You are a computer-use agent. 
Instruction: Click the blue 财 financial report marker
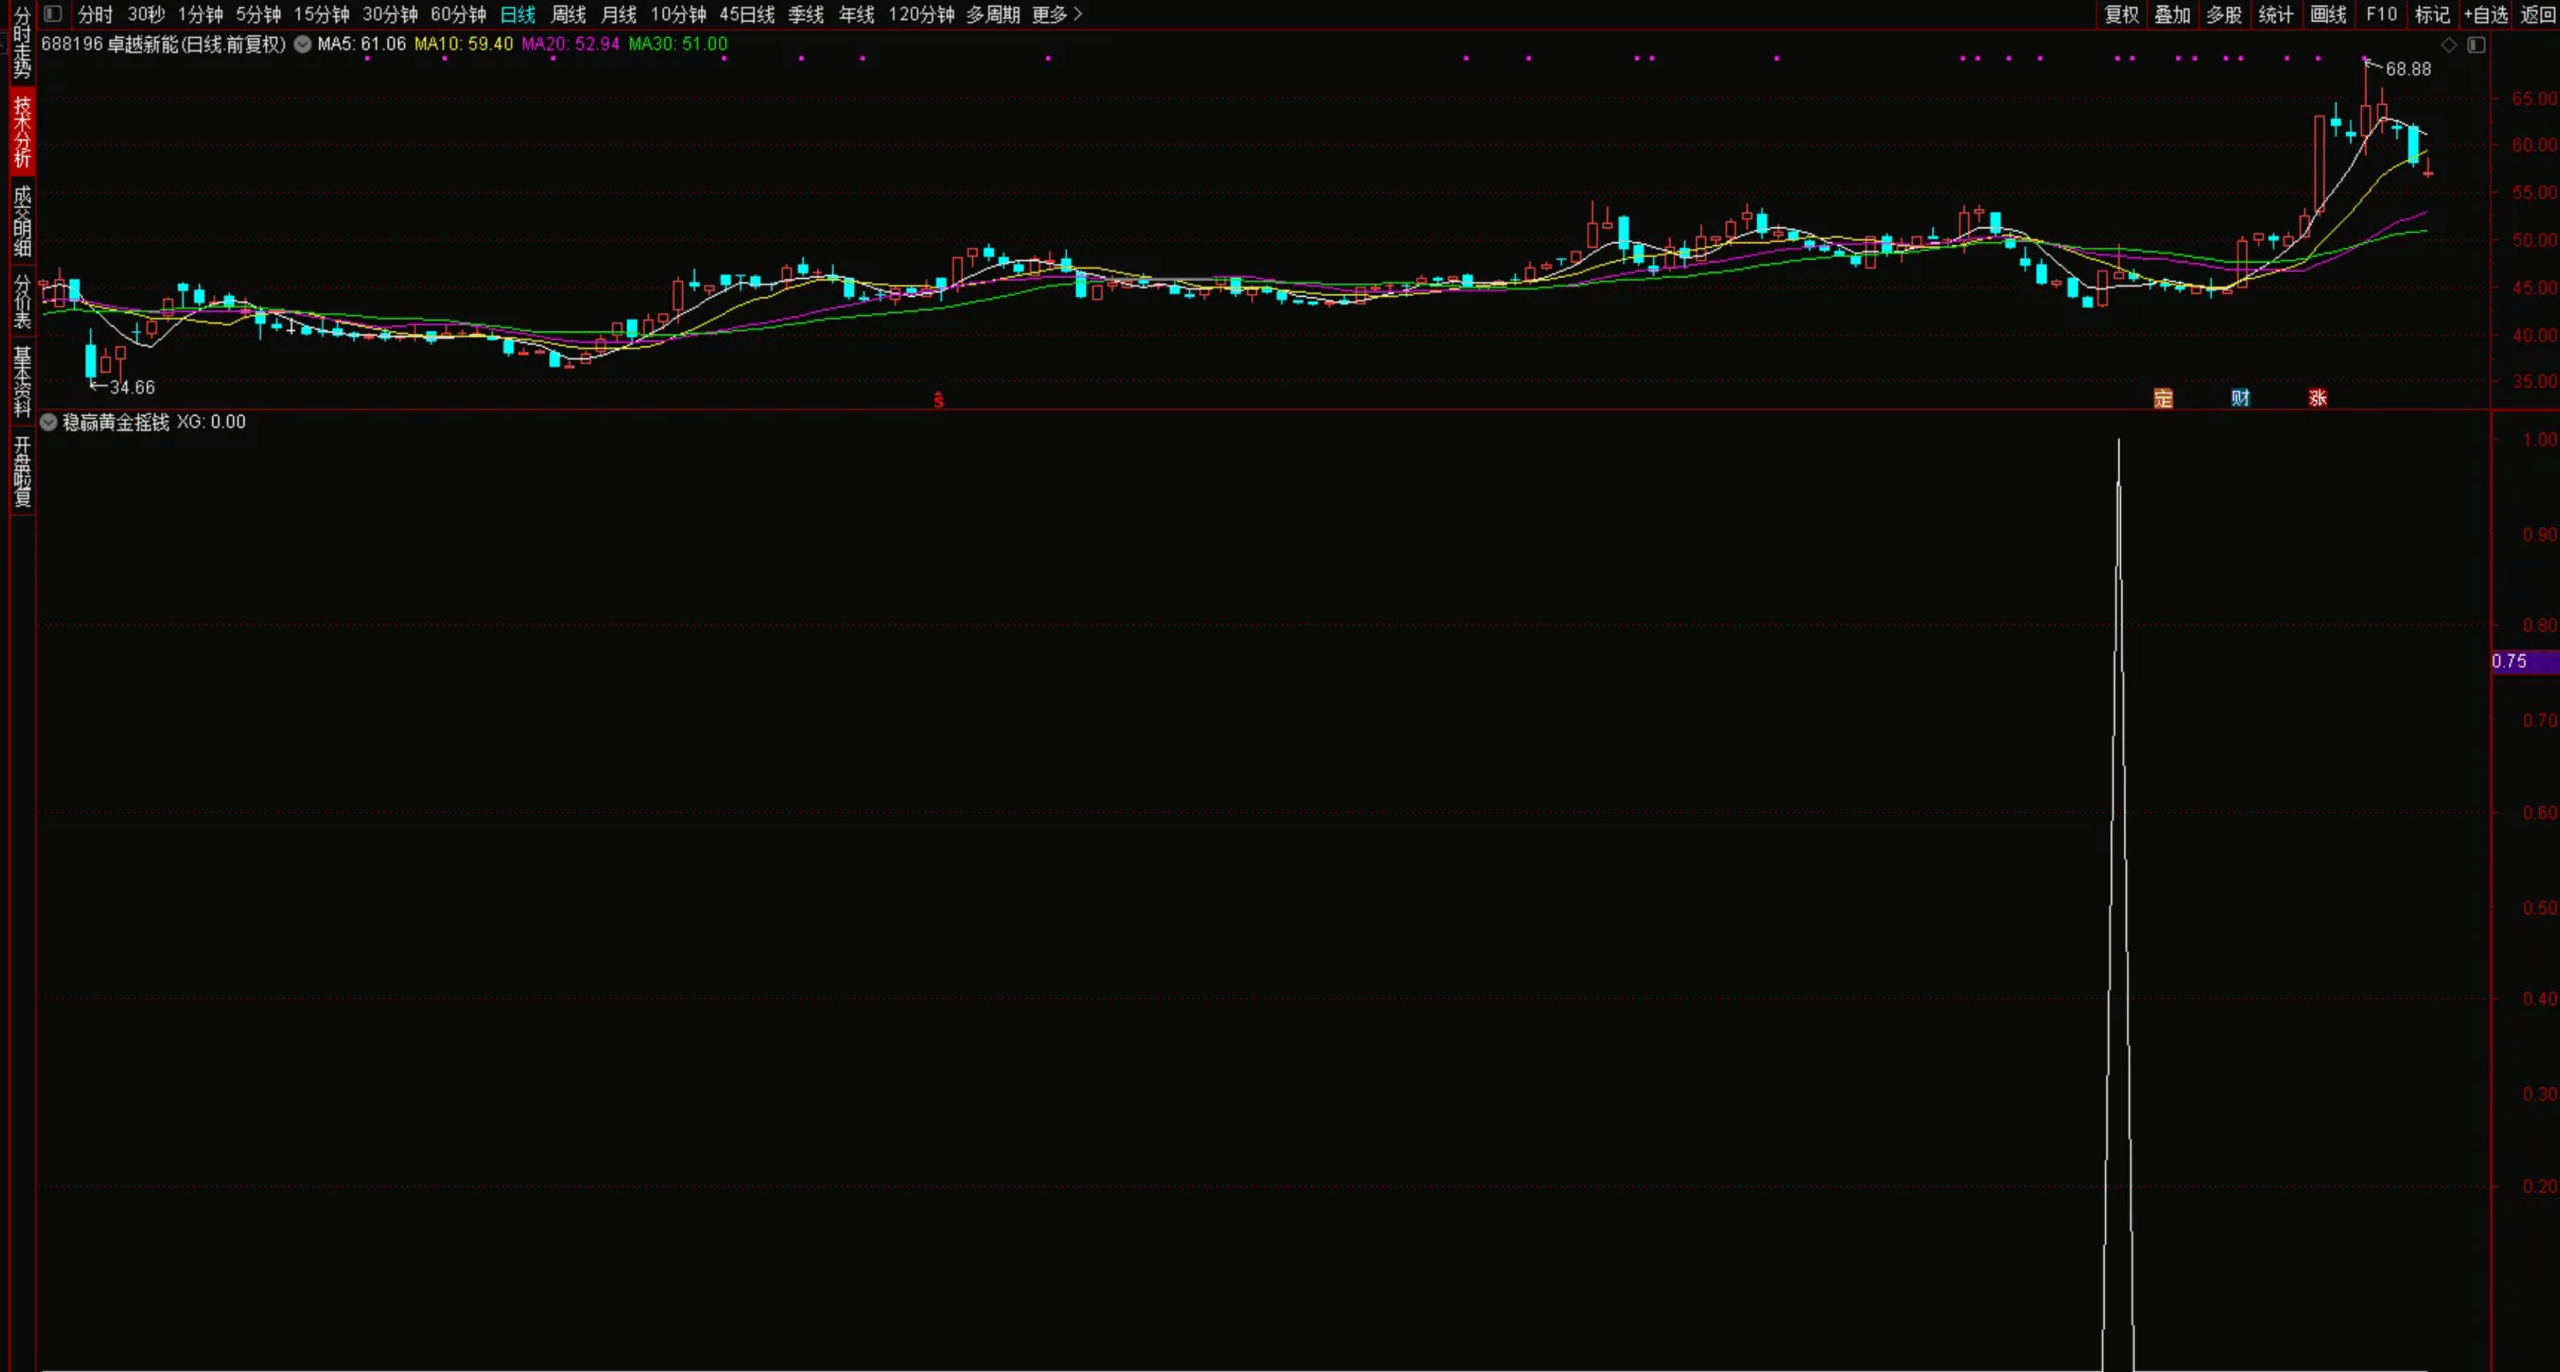(x=2240, y=398)
